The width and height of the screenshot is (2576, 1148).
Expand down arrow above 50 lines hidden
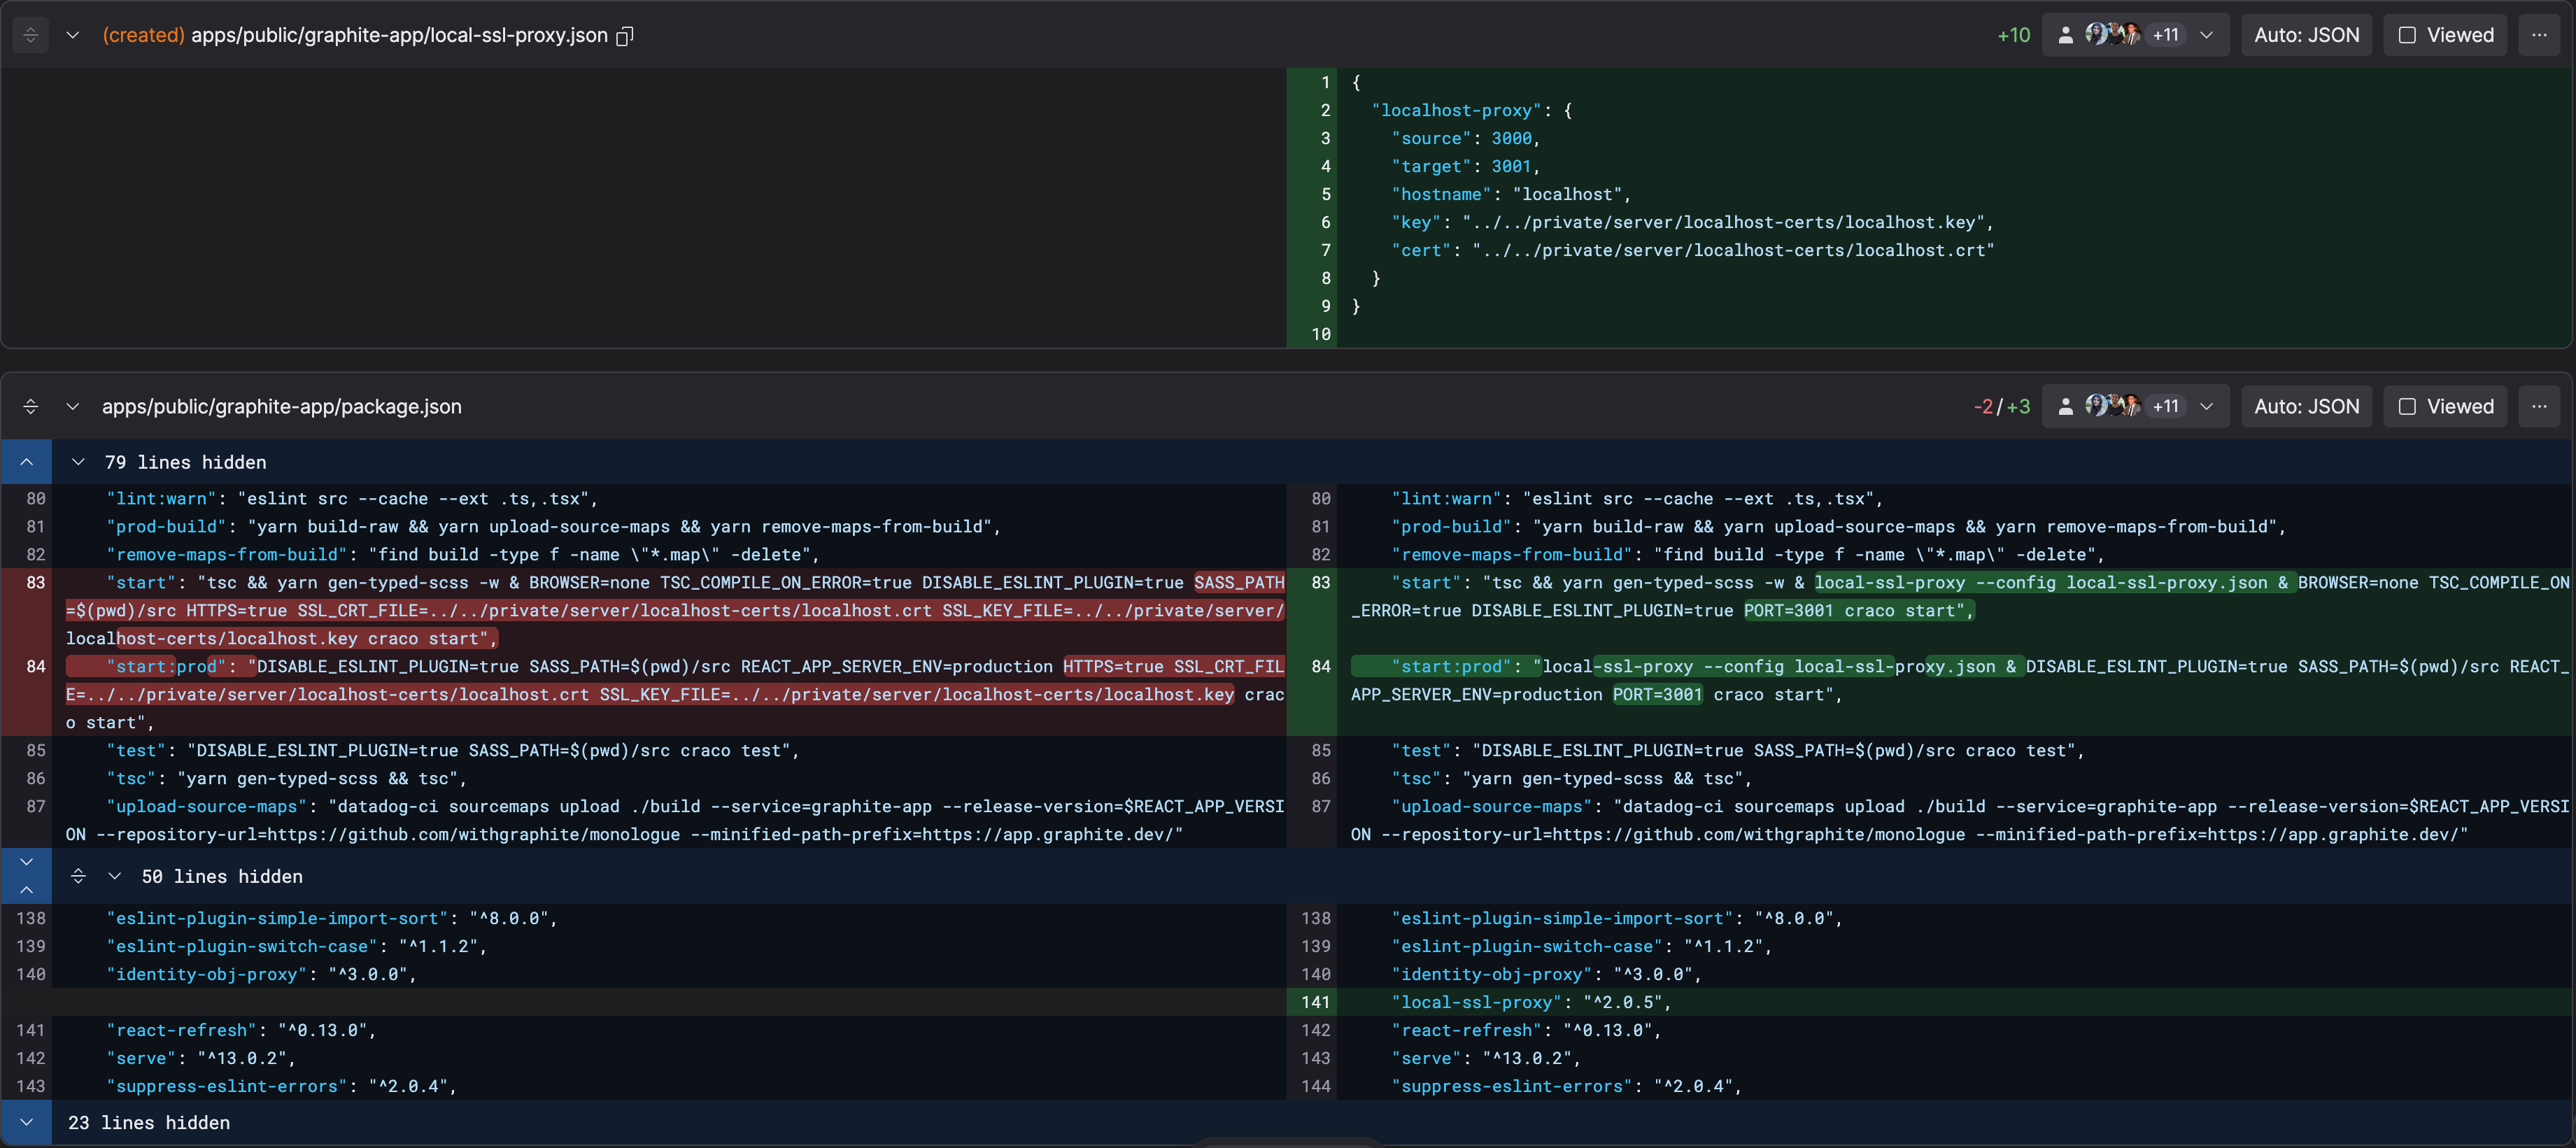coord(27,862)
